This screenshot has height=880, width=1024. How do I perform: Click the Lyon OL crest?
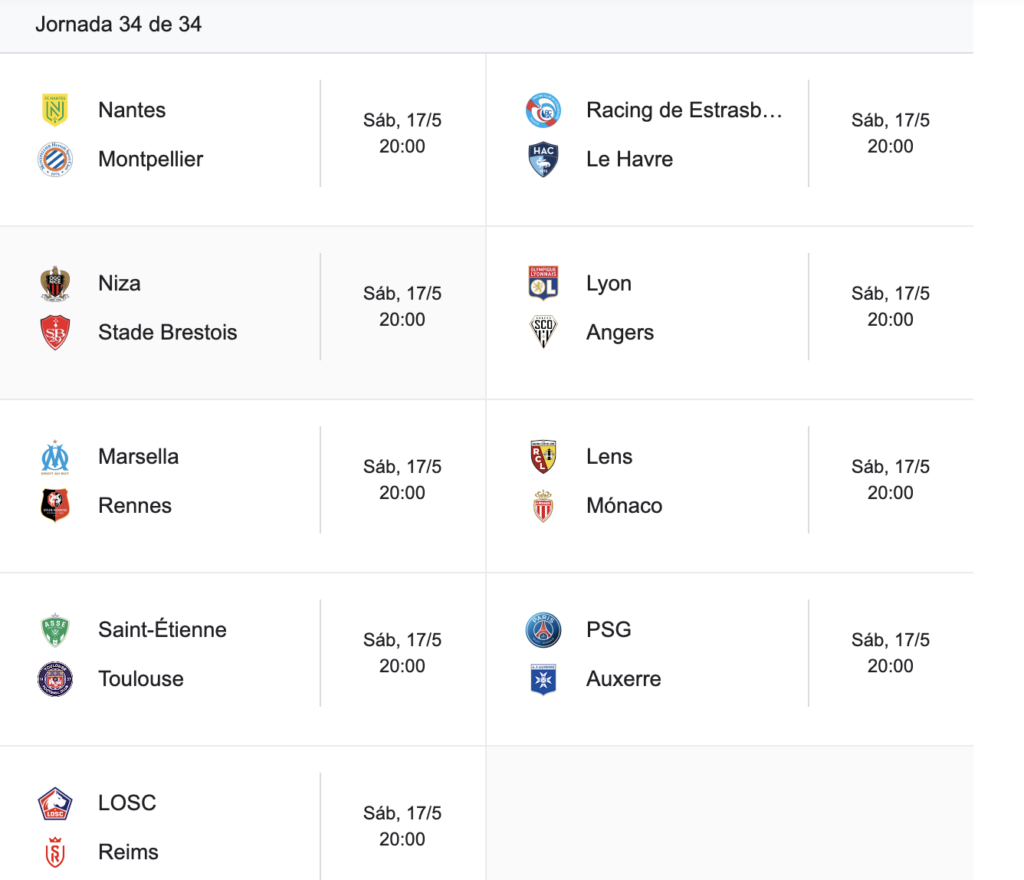tap(543, 283)
